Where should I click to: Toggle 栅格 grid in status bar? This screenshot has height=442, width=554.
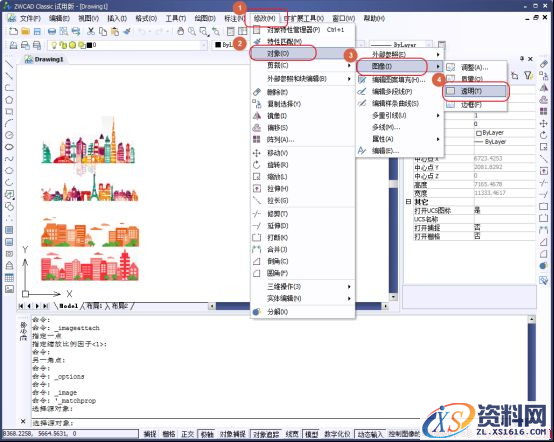tap(169, 434)
